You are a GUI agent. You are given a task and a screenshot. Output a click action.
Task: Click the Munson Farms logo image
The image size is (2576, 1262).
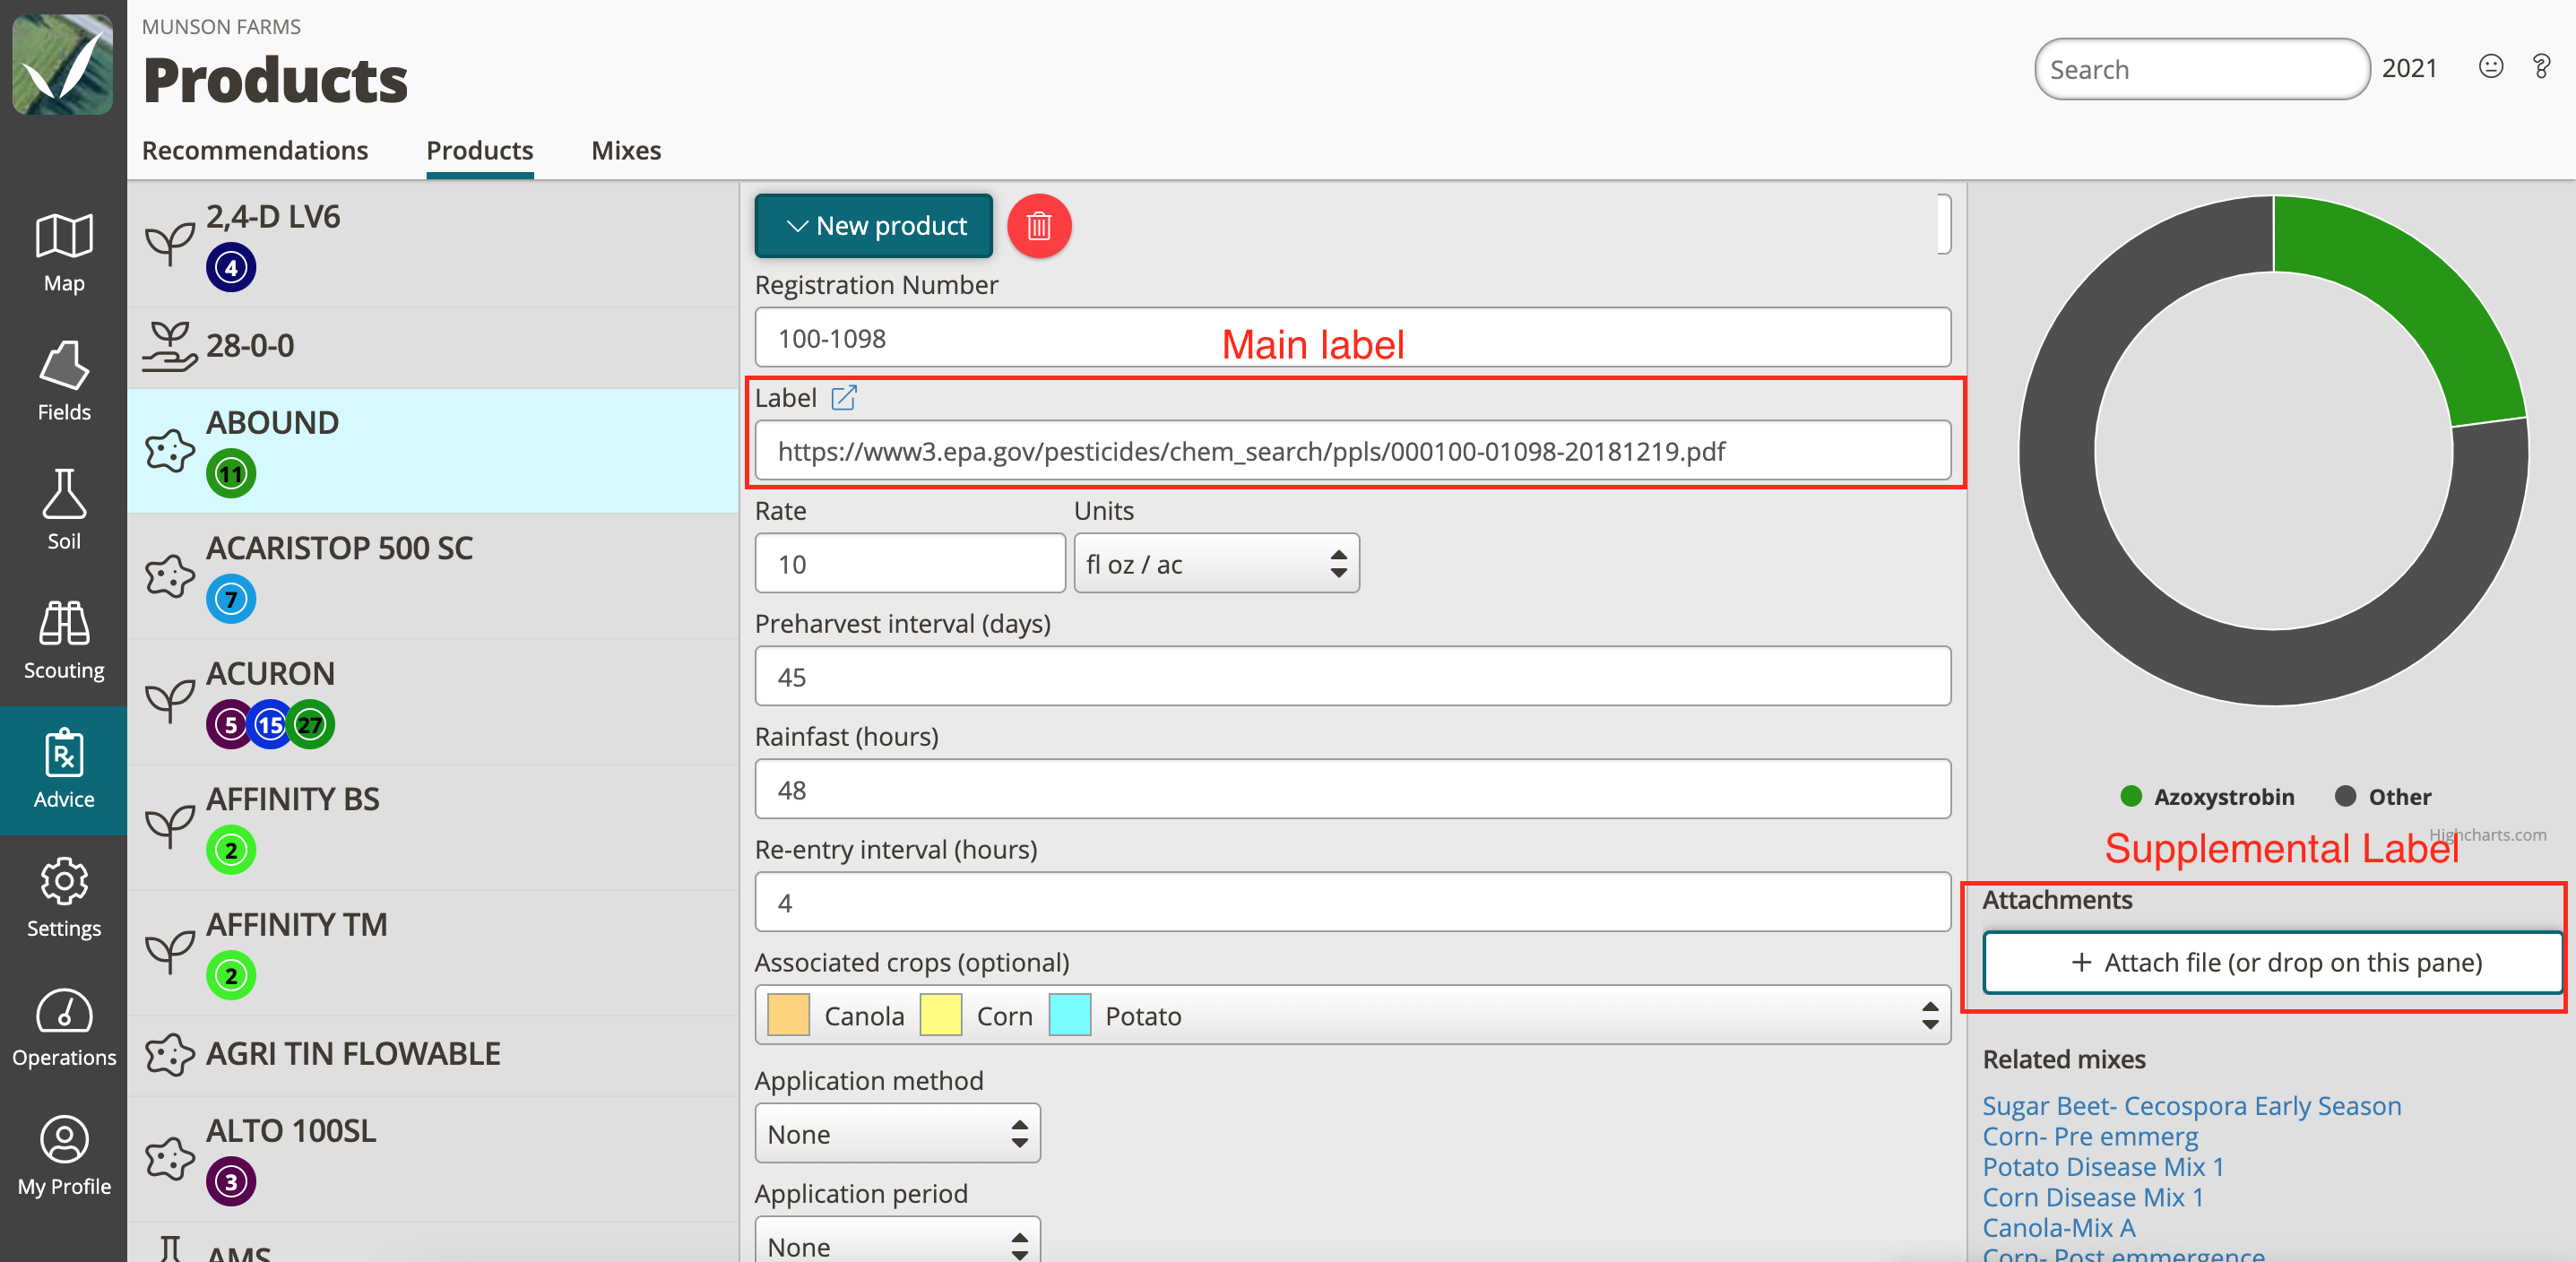coord(63,64)
